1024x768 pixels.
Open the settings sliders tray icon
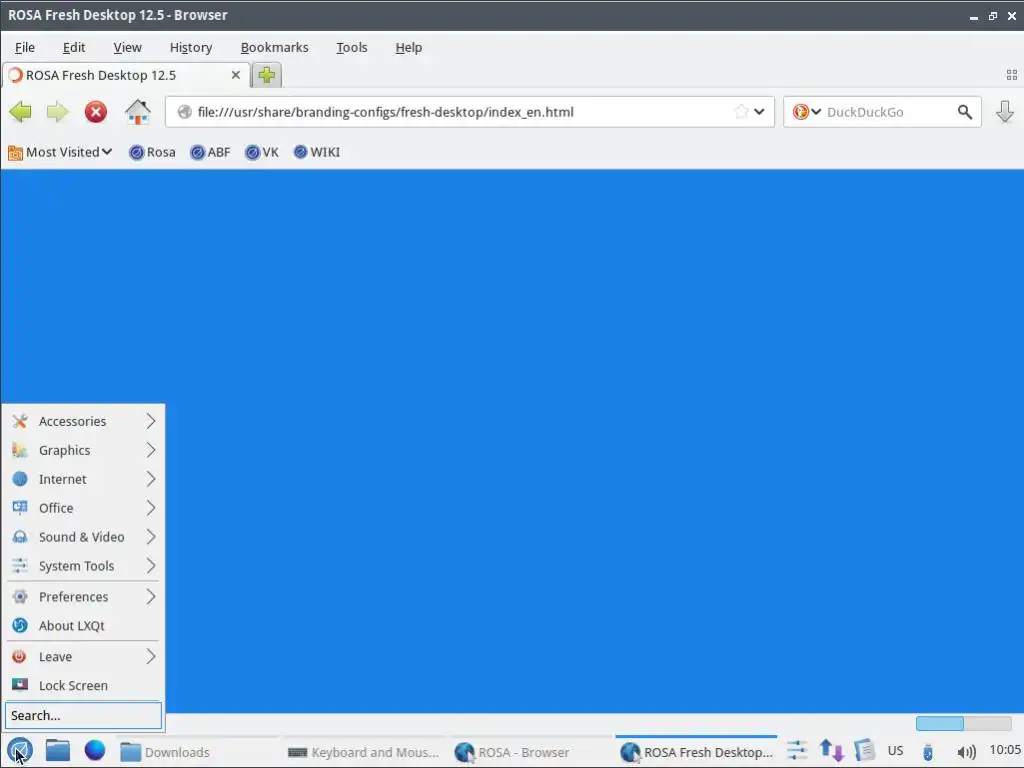797,751
